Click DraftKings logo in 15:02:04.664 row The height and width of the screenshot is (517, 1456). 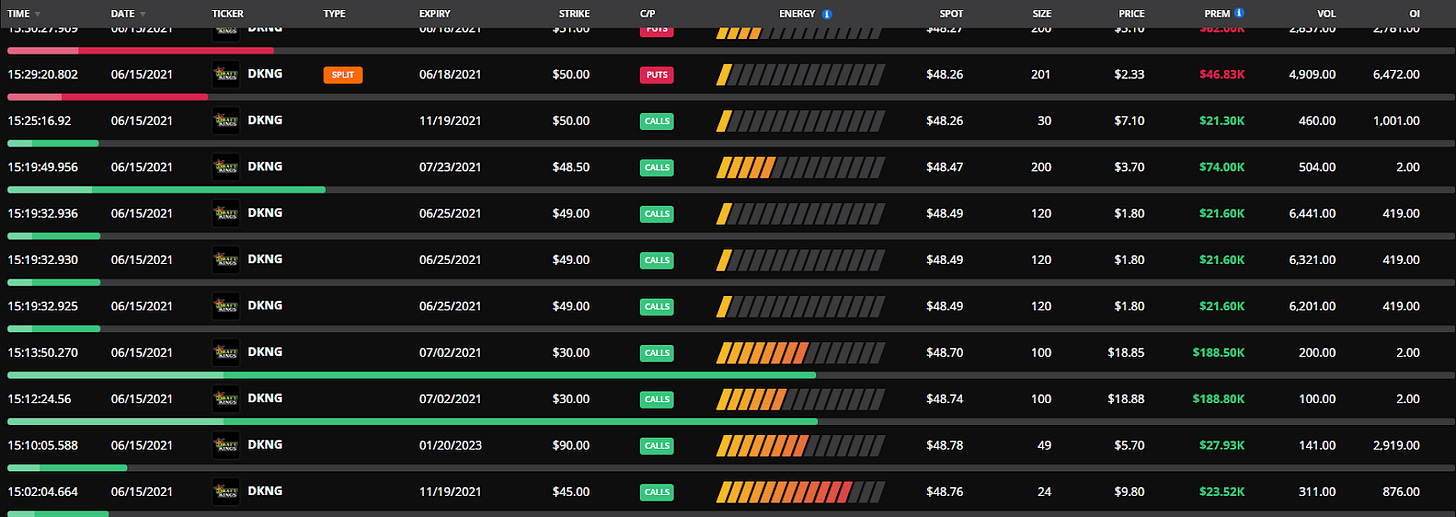pos(226,491)
